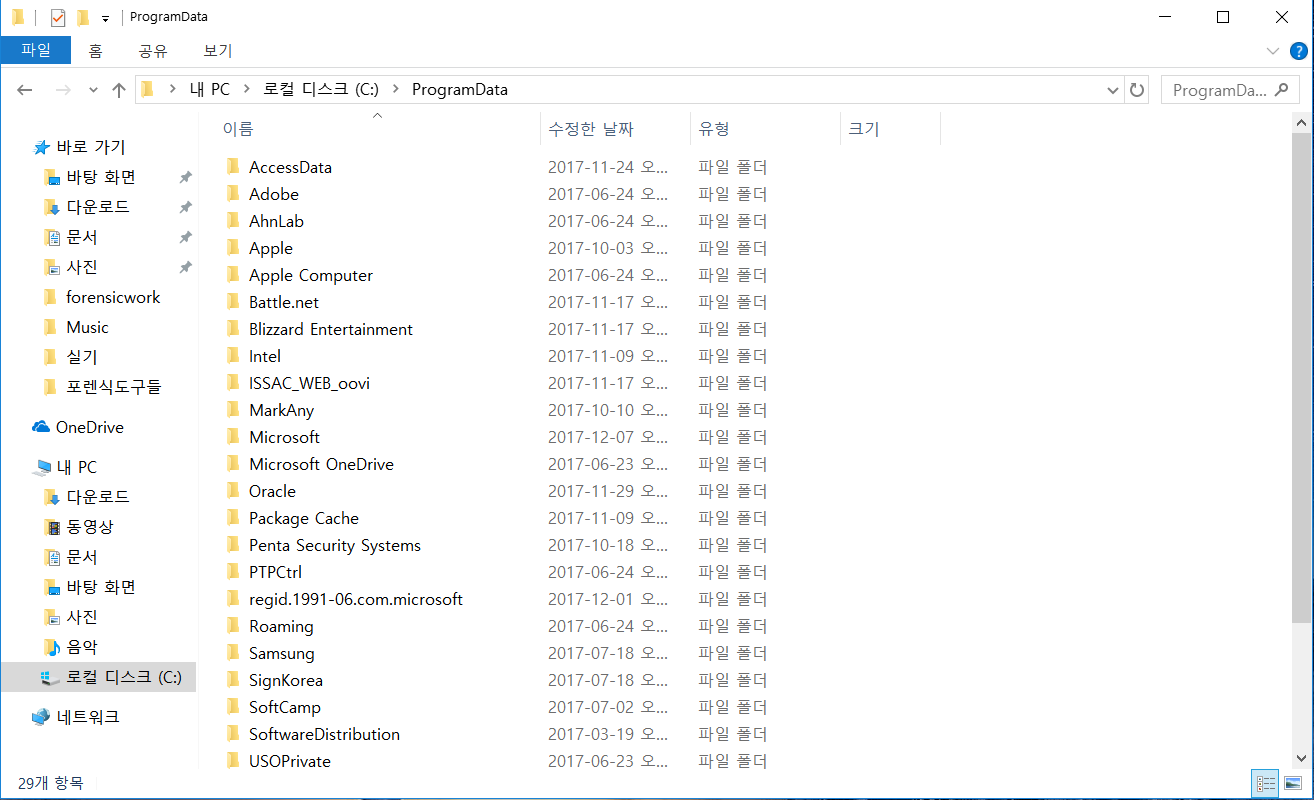Click ProgramData breadcrumb in address bar

460,89
